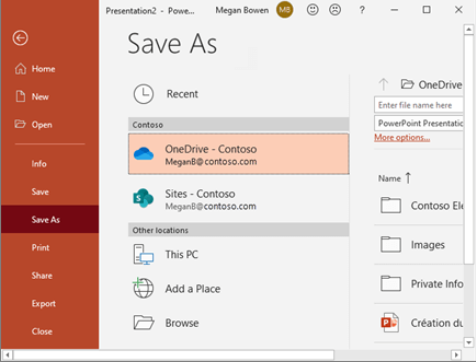Sort files by Name column header
The height and width of the screenshot is (362, 476).
(x=389, y=179)
